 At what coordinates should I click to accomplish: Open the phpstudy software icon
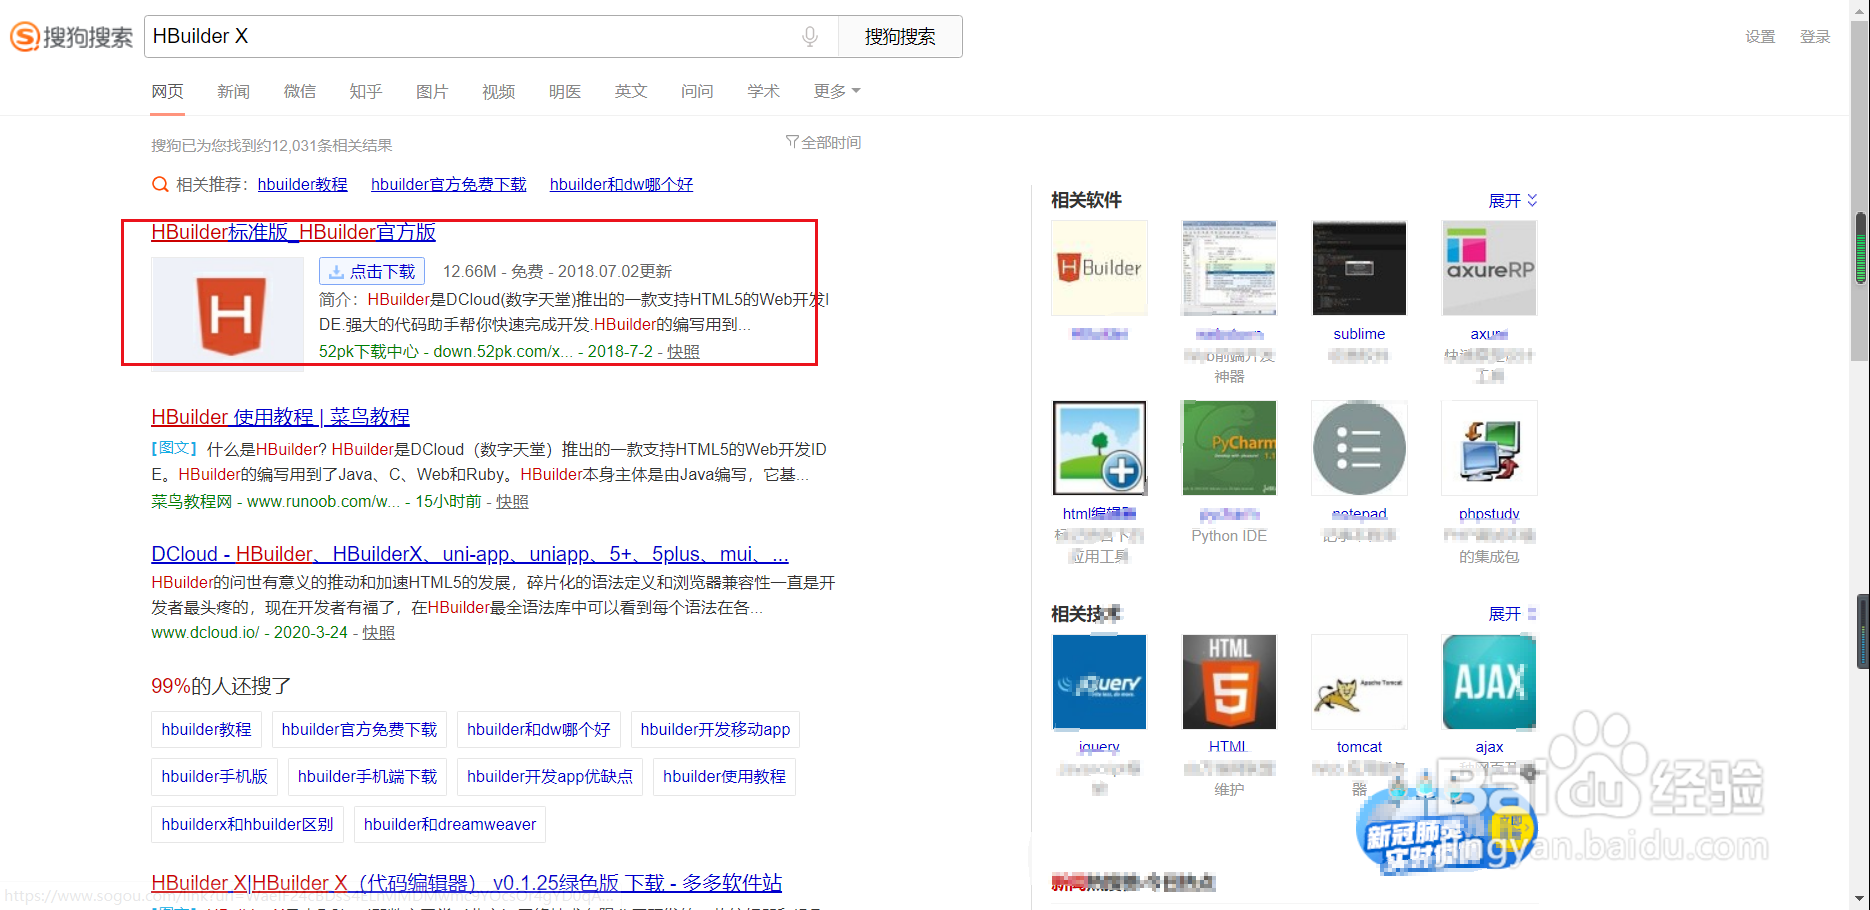coord(1489,448)
